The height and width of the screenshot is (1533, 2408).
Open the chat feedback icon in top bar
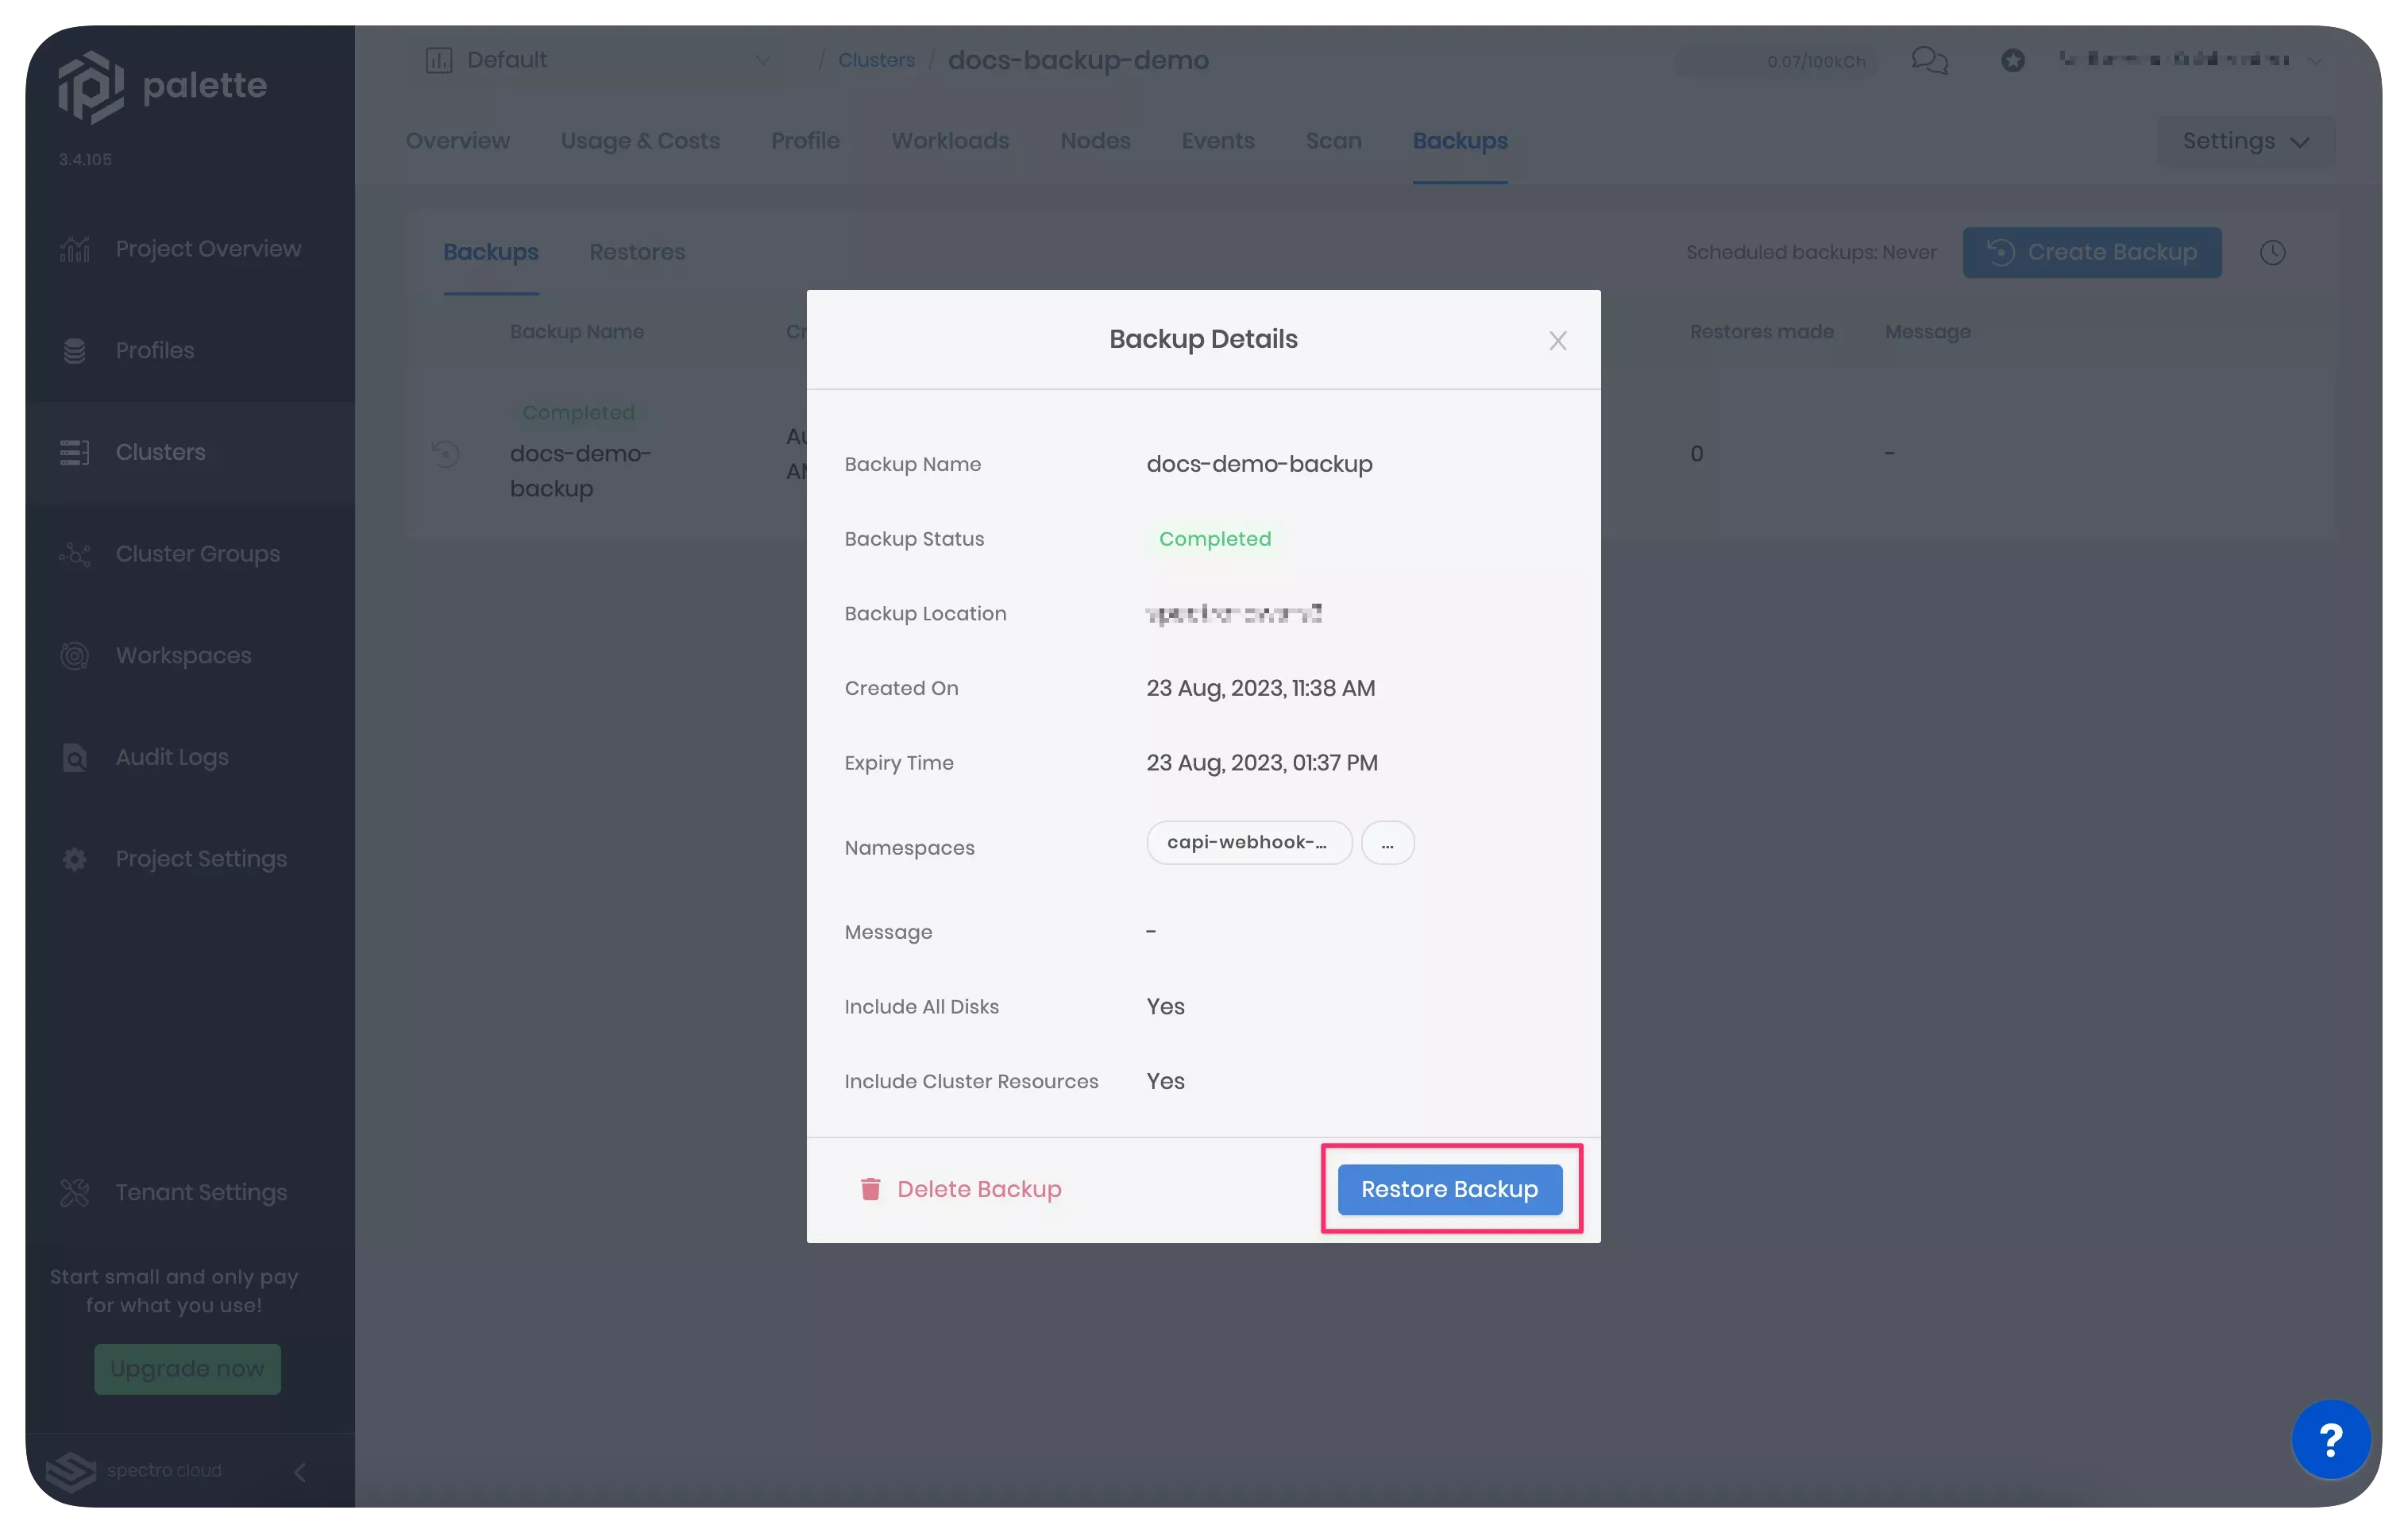pos(1929,60)
